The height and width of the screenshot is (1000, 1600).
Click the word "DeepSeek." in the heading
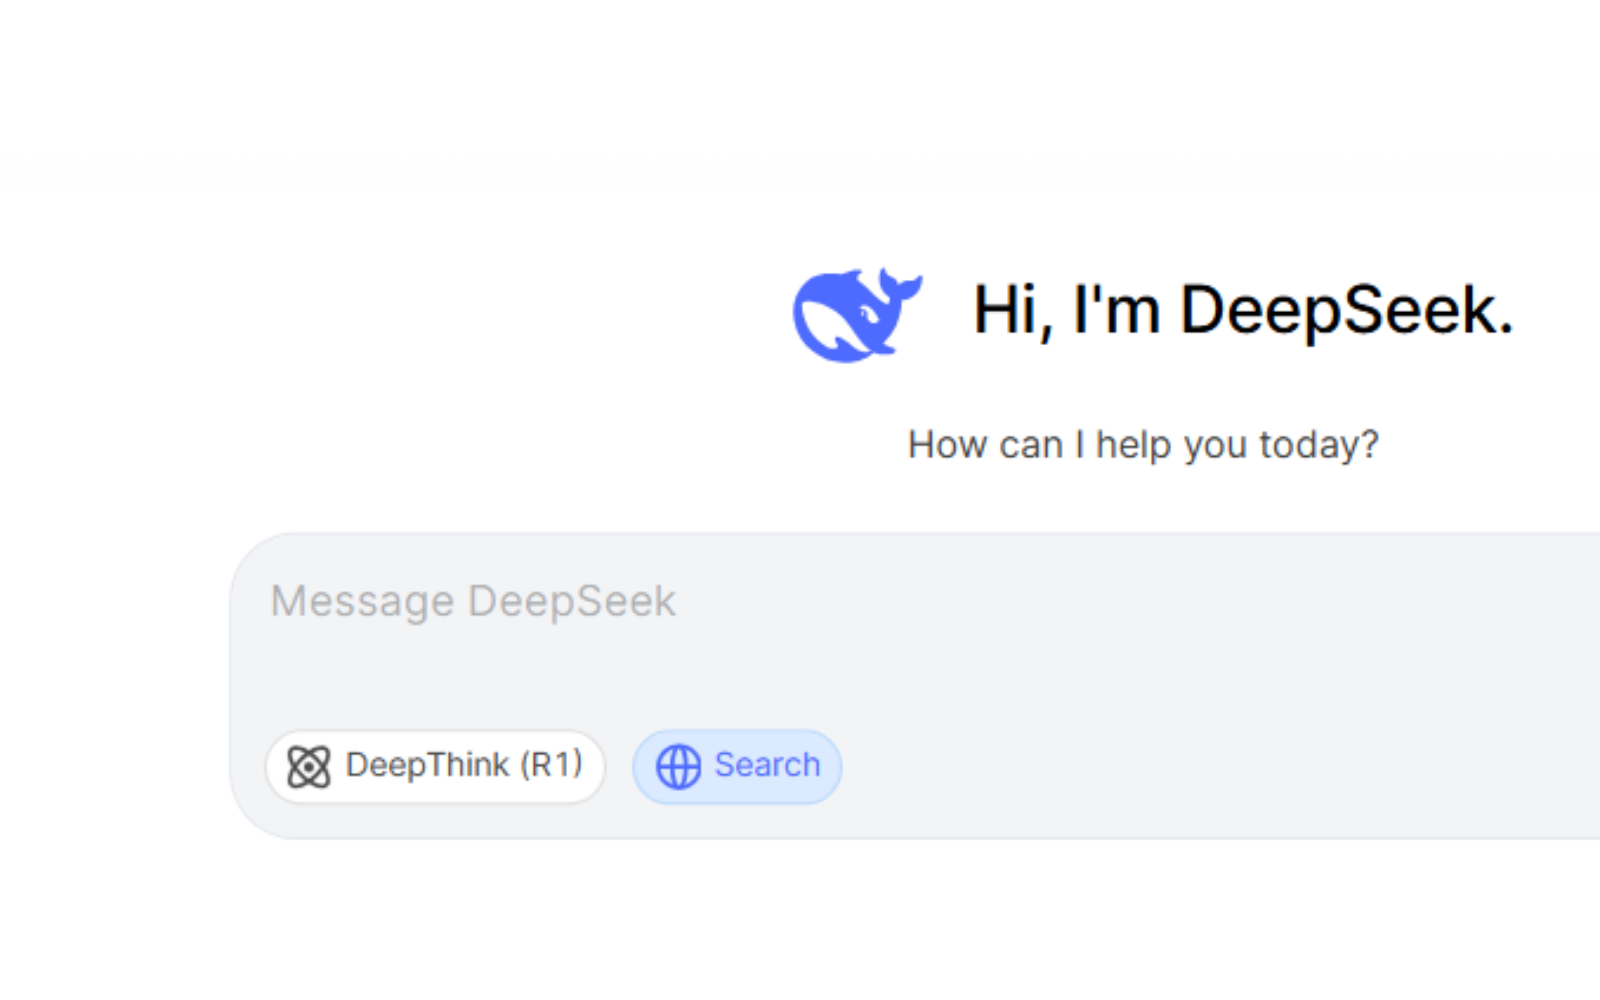tap(1346, 310)
